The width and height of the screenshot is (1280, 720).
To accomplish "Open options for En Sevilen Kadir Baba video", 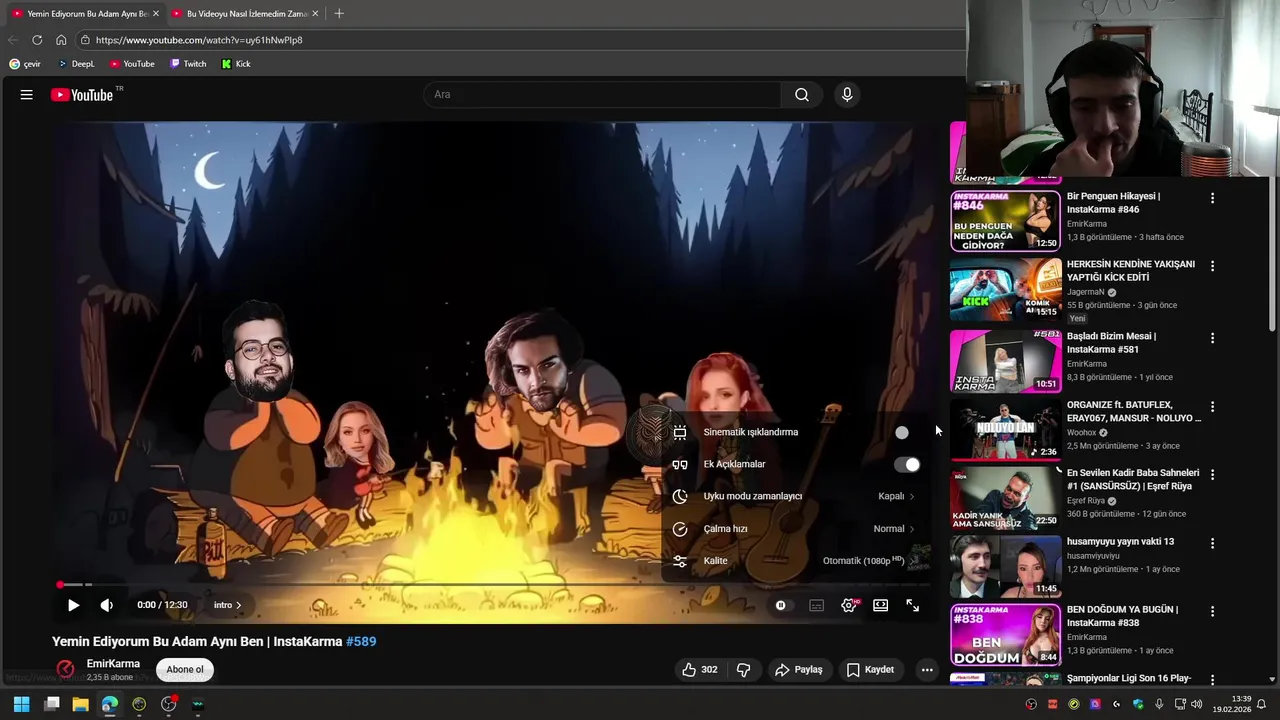I will pyautogui.click(x=1212, y=475).
